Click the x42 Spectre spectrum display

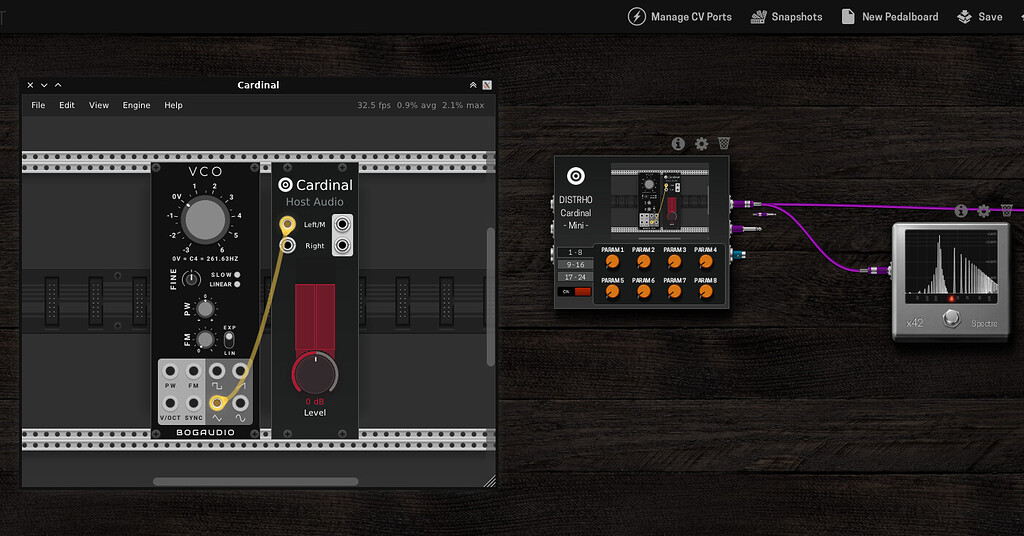pyautogui.click(x=952, y=266)
